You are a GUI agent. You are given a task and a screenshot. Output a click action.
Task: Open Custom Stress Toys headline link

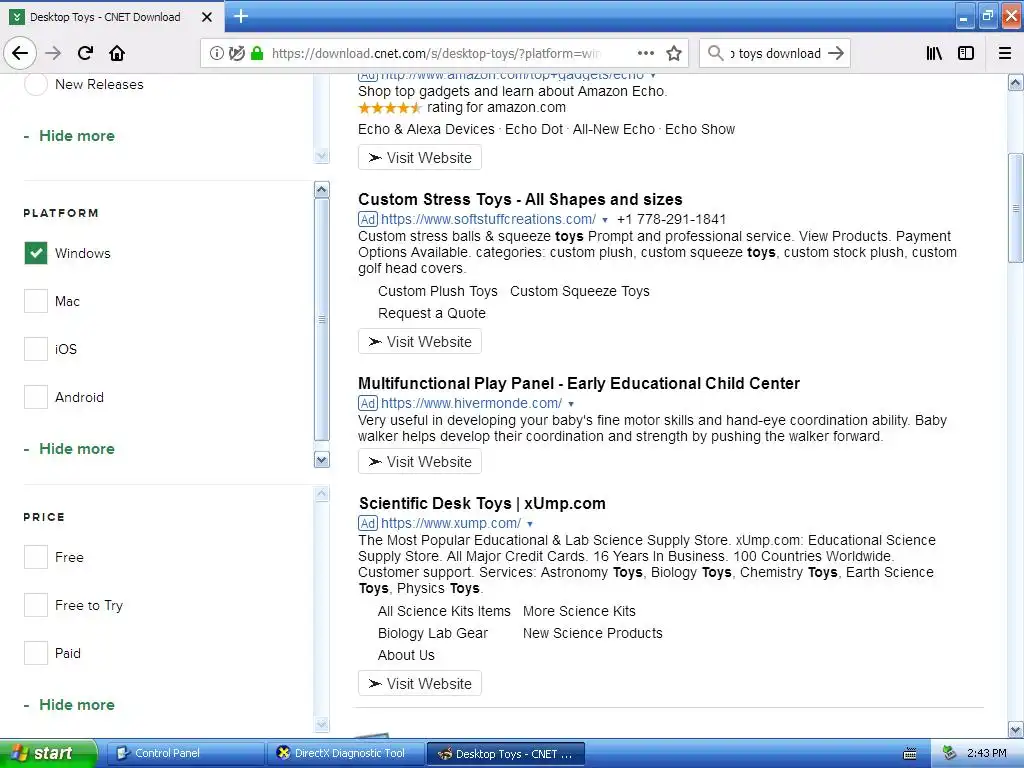point(520,199)
